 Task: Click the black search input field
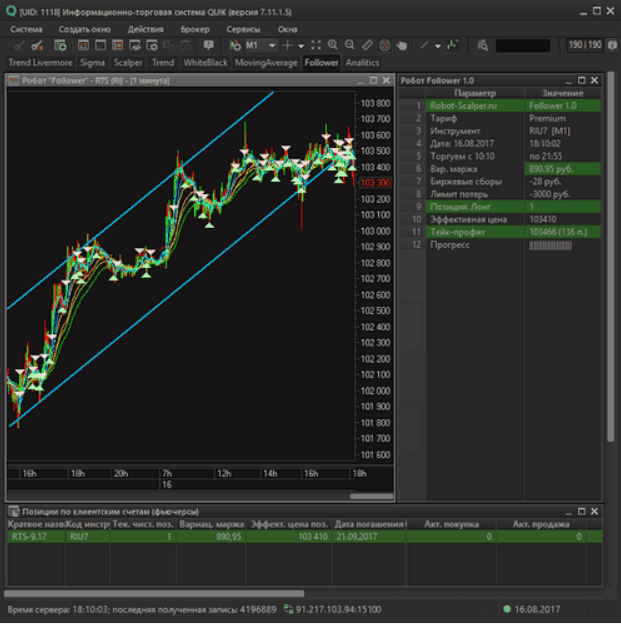point(523,46)
